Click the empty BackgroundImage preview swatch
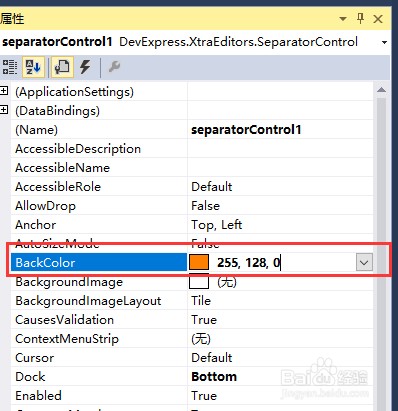 (199, 281)
